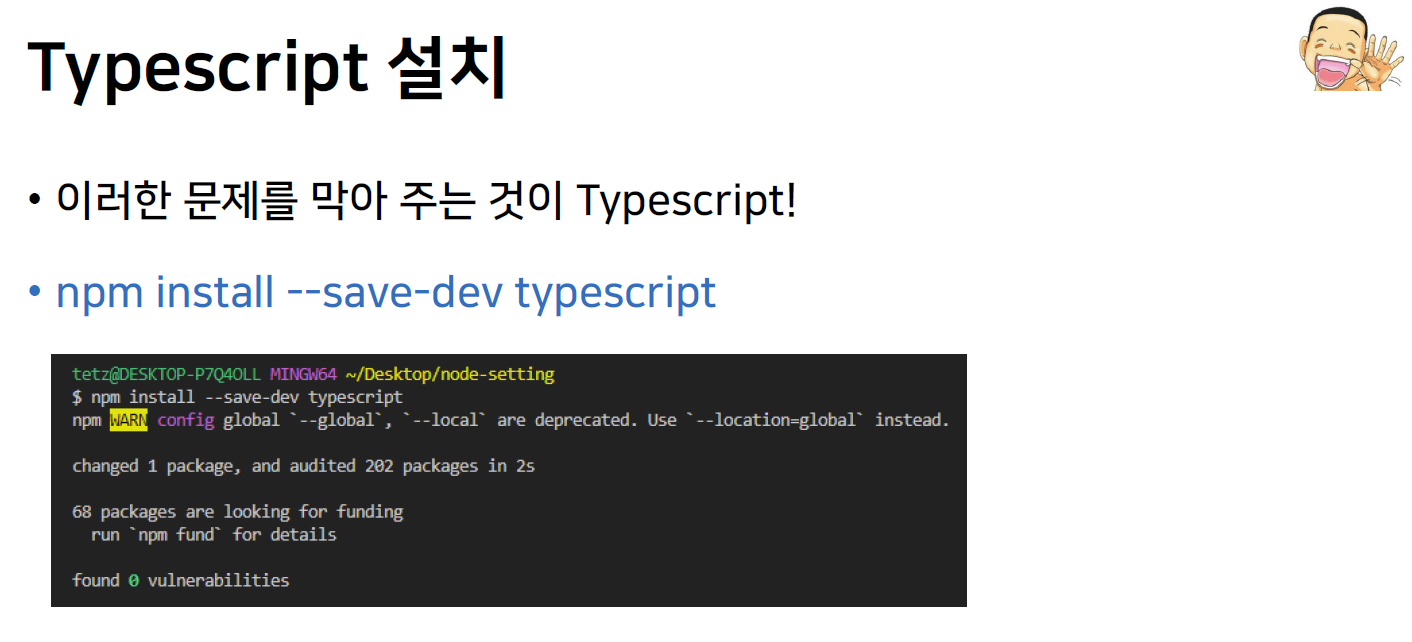1412x642 pixels.
Task: Click the line "found 0 vulnerabilities"
Action: pos(181,580)
